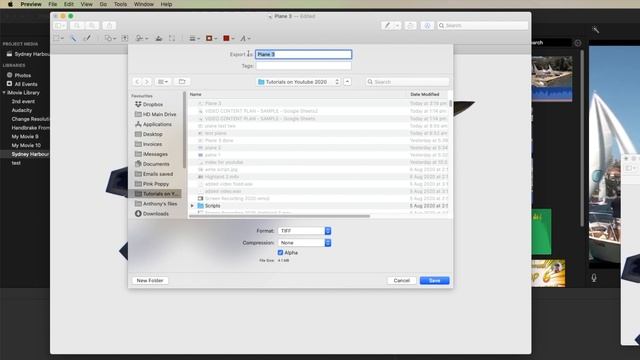Click the Search field in save dialog
The height and width of the screenshot is (360, 640).
click(x=407, y=82)
